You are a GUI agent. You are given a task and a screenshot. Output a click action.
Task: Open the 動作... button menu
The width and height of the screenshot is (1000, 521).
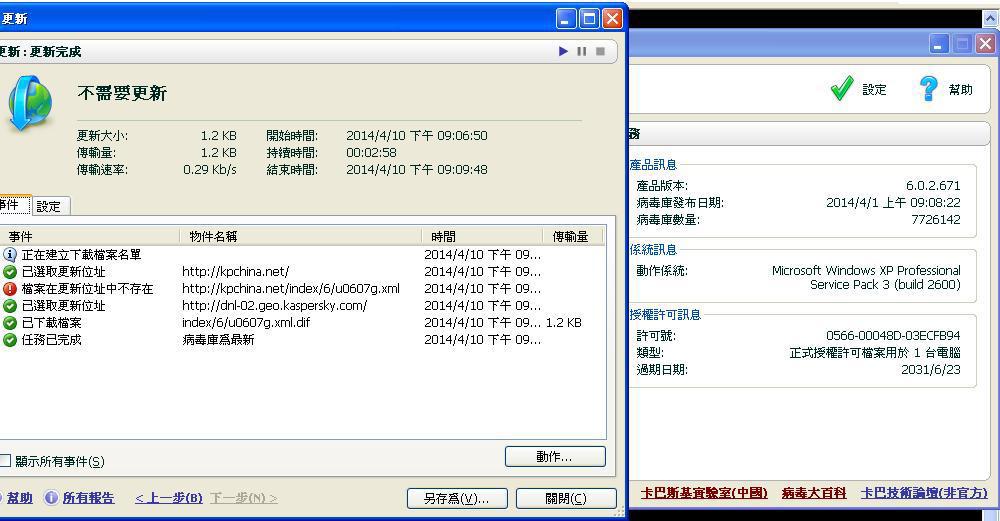(x=555, y=457)
